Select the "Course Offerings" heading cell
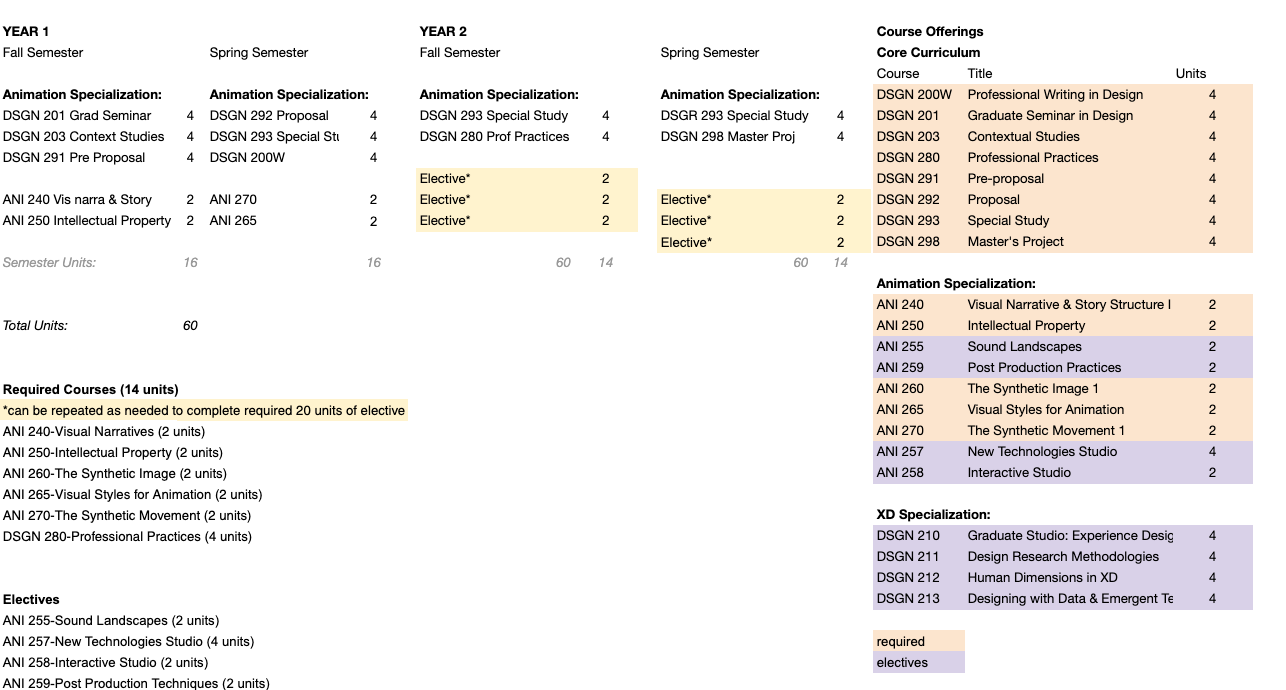Image resolution: width=1286 pixels, height=690 pixels. (x=930, y=31)
